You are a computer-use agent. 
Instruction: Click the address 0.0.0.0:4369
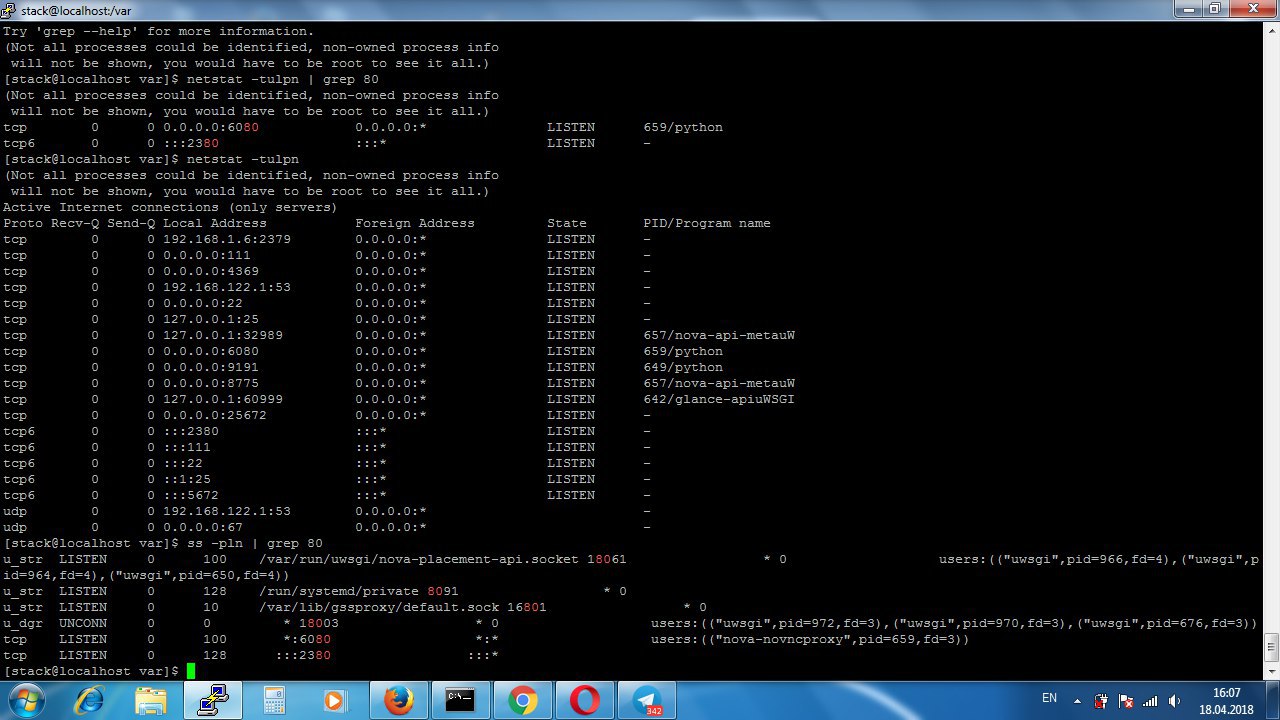tap(211, 272)
